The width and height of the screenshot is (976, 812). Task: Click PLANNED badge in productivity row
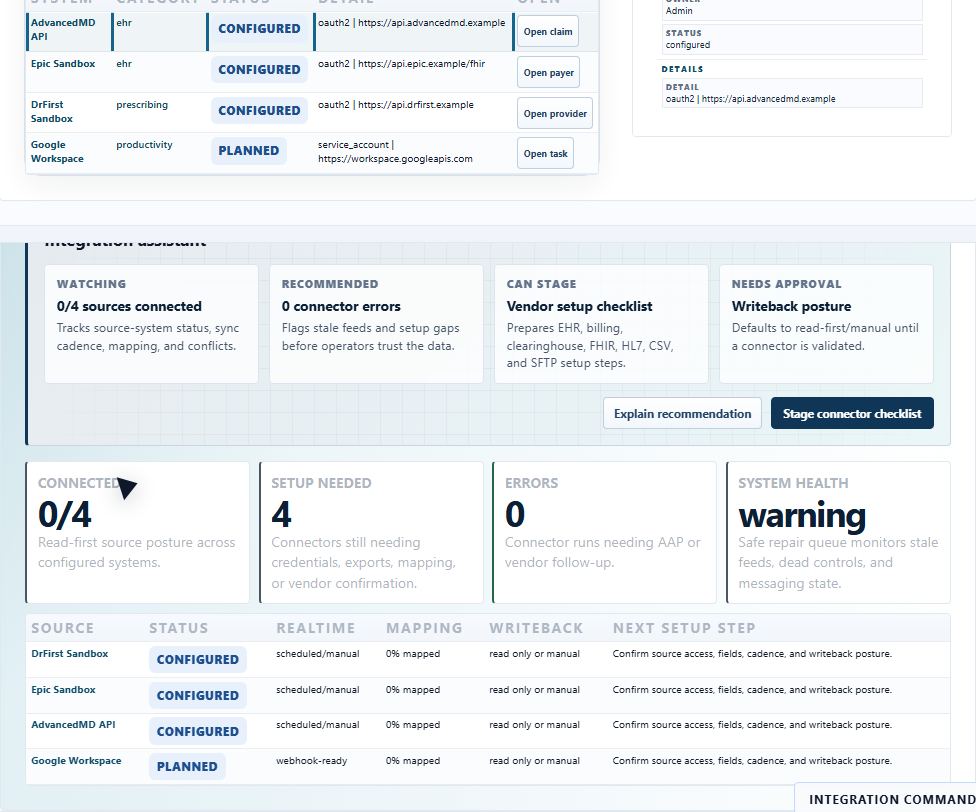coord(248,151)
